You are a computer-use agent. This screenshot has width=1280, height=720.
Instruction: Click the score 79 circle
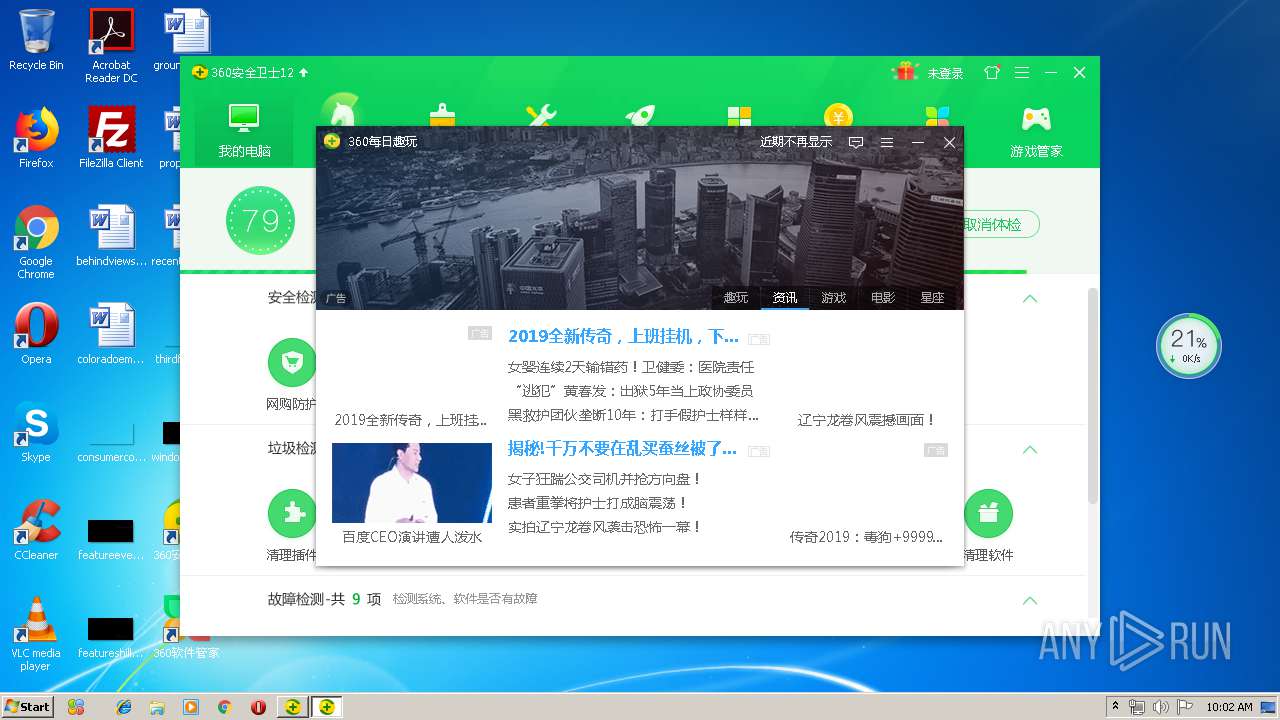[x=260, y=220]
